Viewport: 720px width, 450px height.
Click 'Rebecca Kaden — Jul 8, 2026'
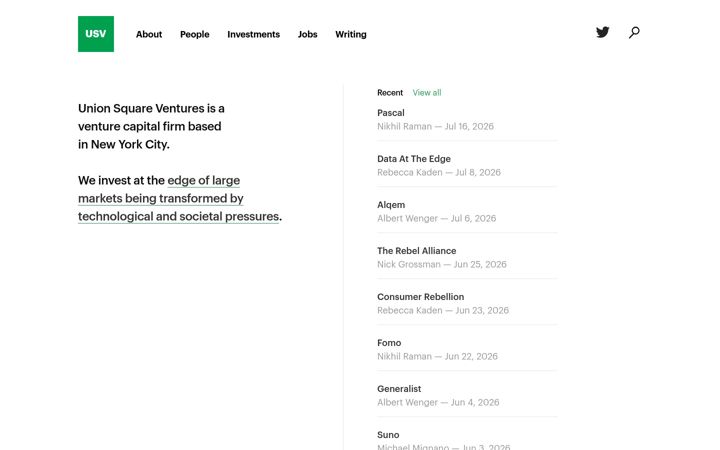439,172
